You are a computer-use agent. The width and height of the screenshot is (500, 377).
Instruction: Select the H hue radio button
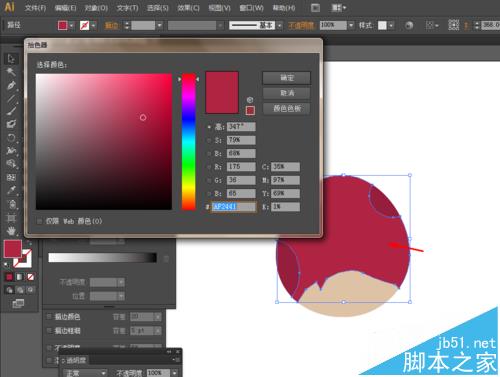209,127
